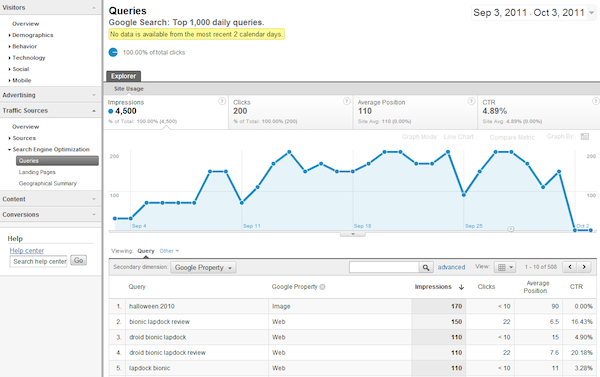Viewport: 600px width, 377px height.
Task: Click the 'halloween 2010' query row
Action: click(x=152, y=307)
